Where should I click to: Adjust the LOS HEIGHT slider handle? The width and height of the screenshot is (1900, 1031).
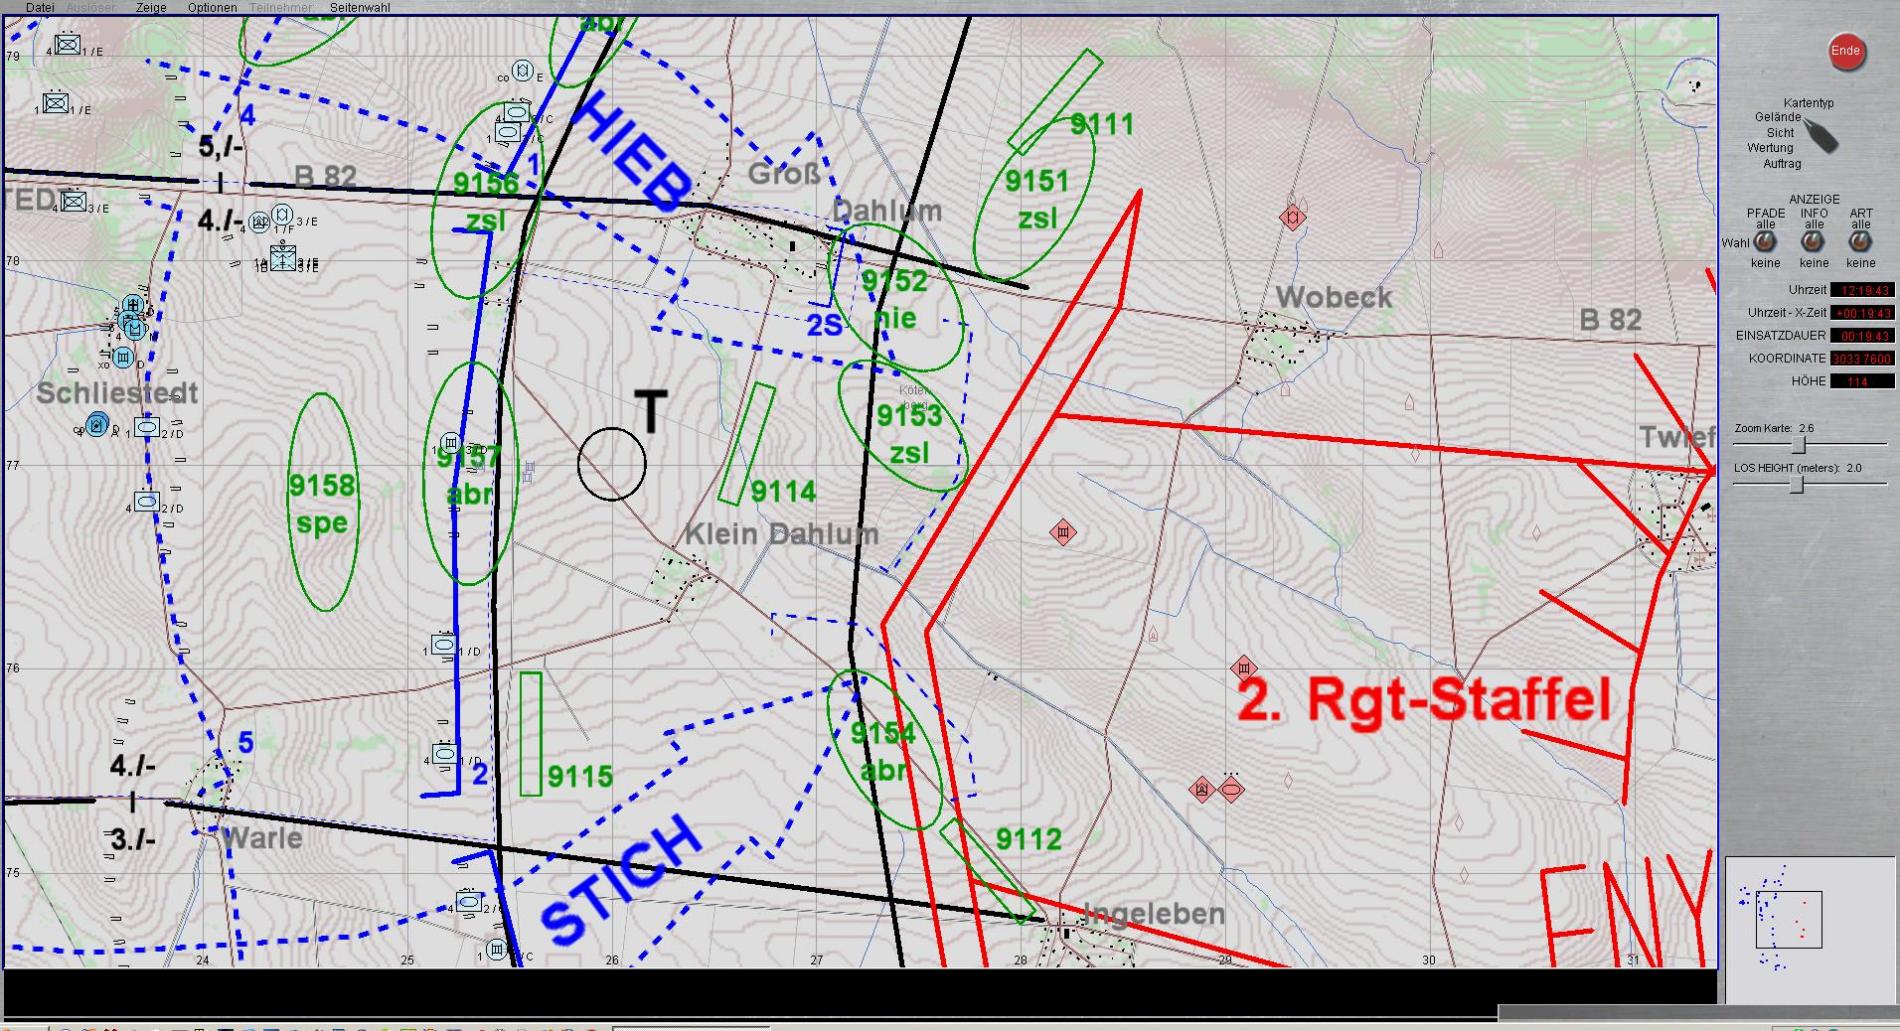1796,484
